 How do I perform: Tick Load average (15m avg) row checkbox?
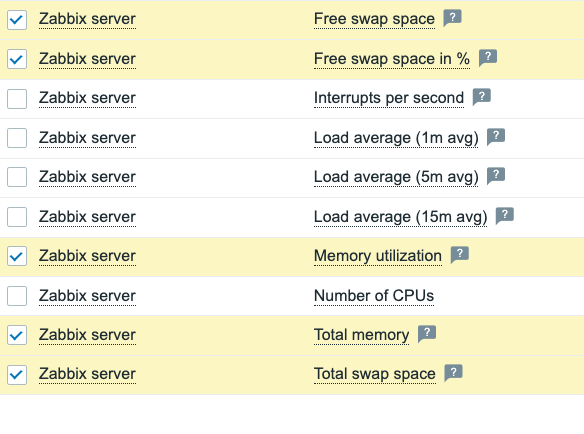17,217
